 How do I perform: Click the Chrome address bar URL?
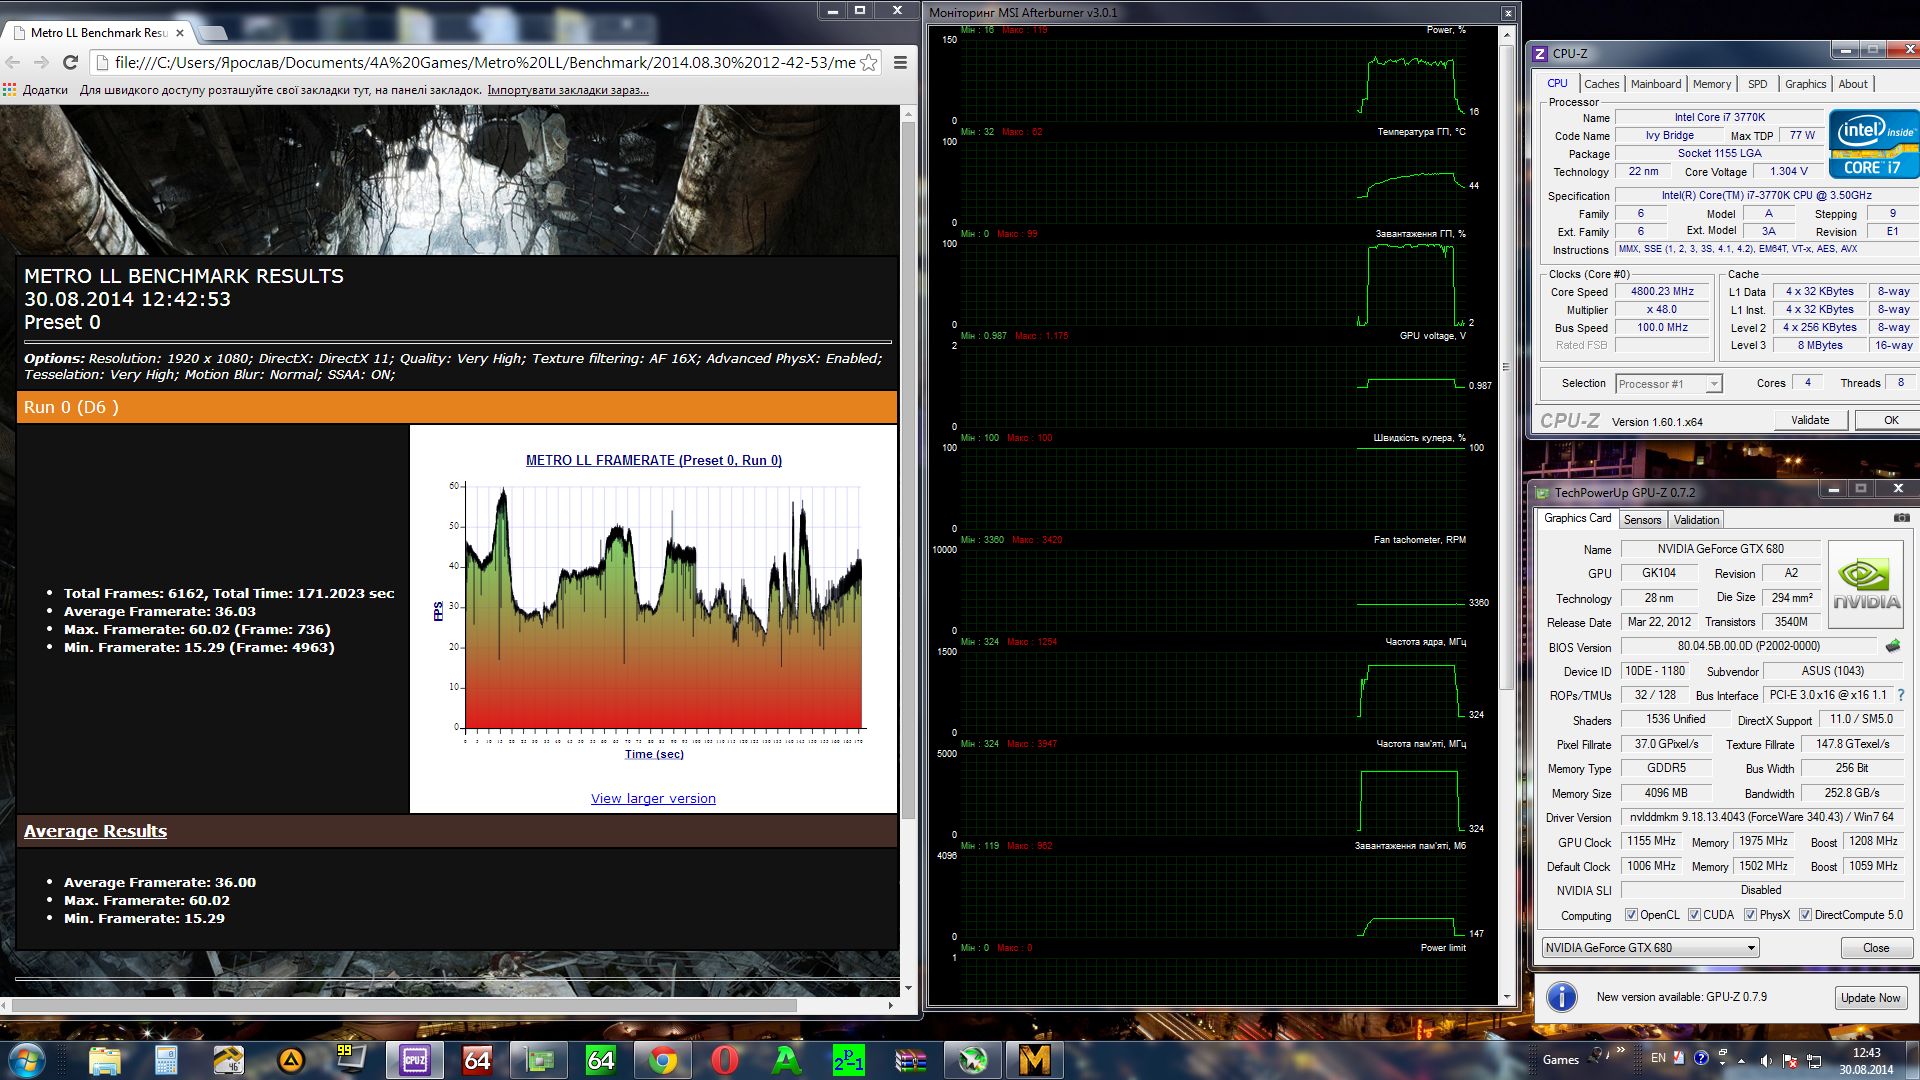point(480,62)
